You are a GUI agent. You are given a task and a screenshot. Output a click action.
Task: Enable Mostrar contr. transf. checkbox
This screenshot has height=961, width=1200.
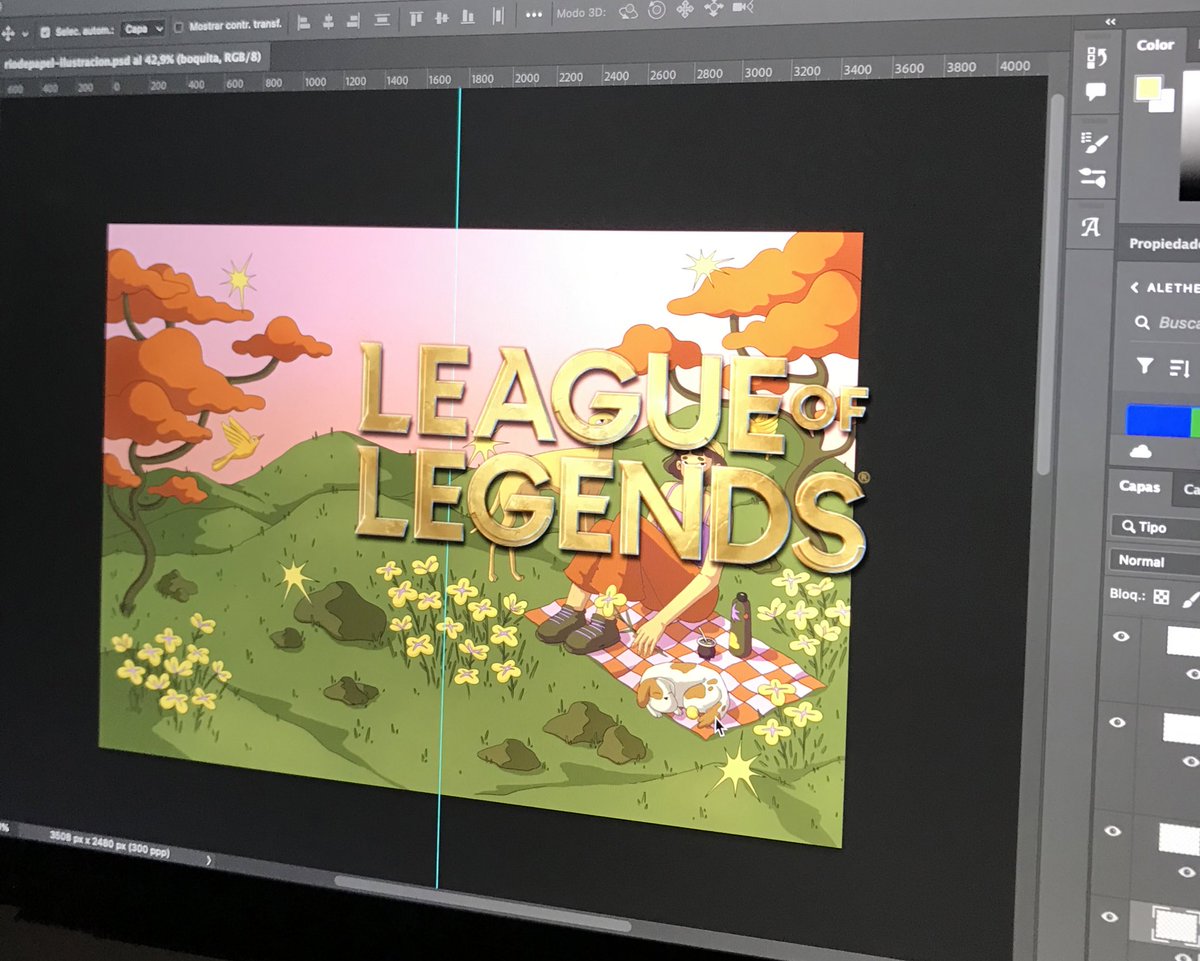[181, 26]
